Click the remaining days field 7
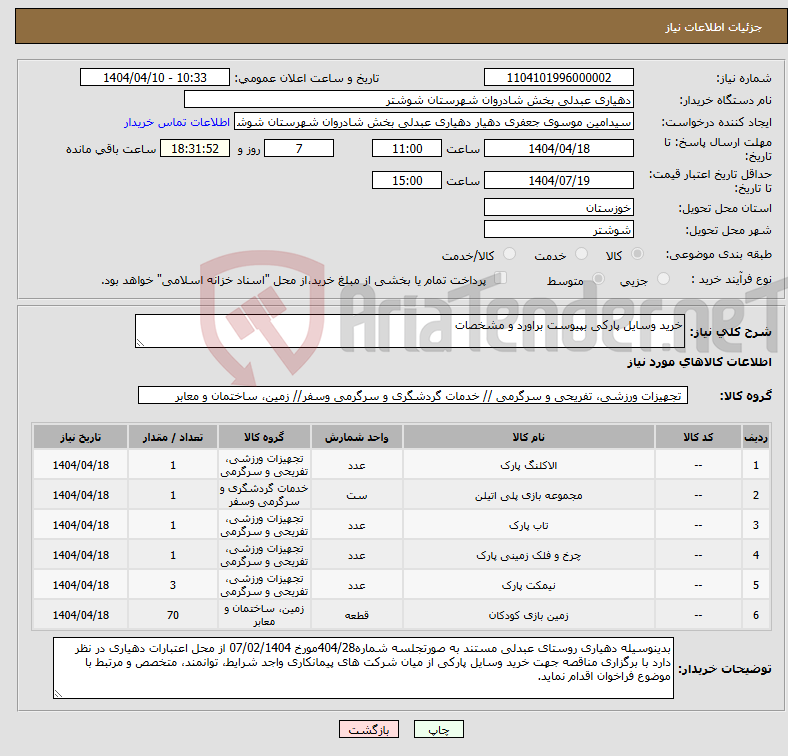788x756 pixels. [299, 148]
